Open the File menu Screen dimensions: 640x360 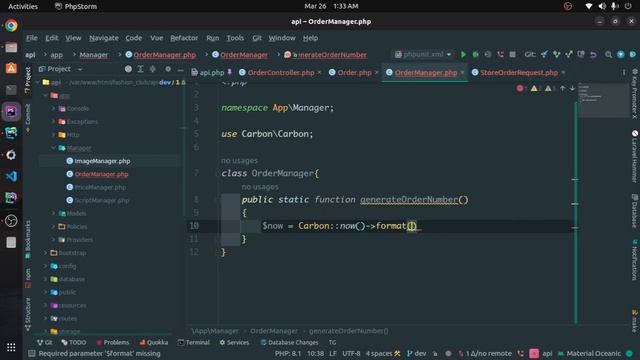click(31, 38)
